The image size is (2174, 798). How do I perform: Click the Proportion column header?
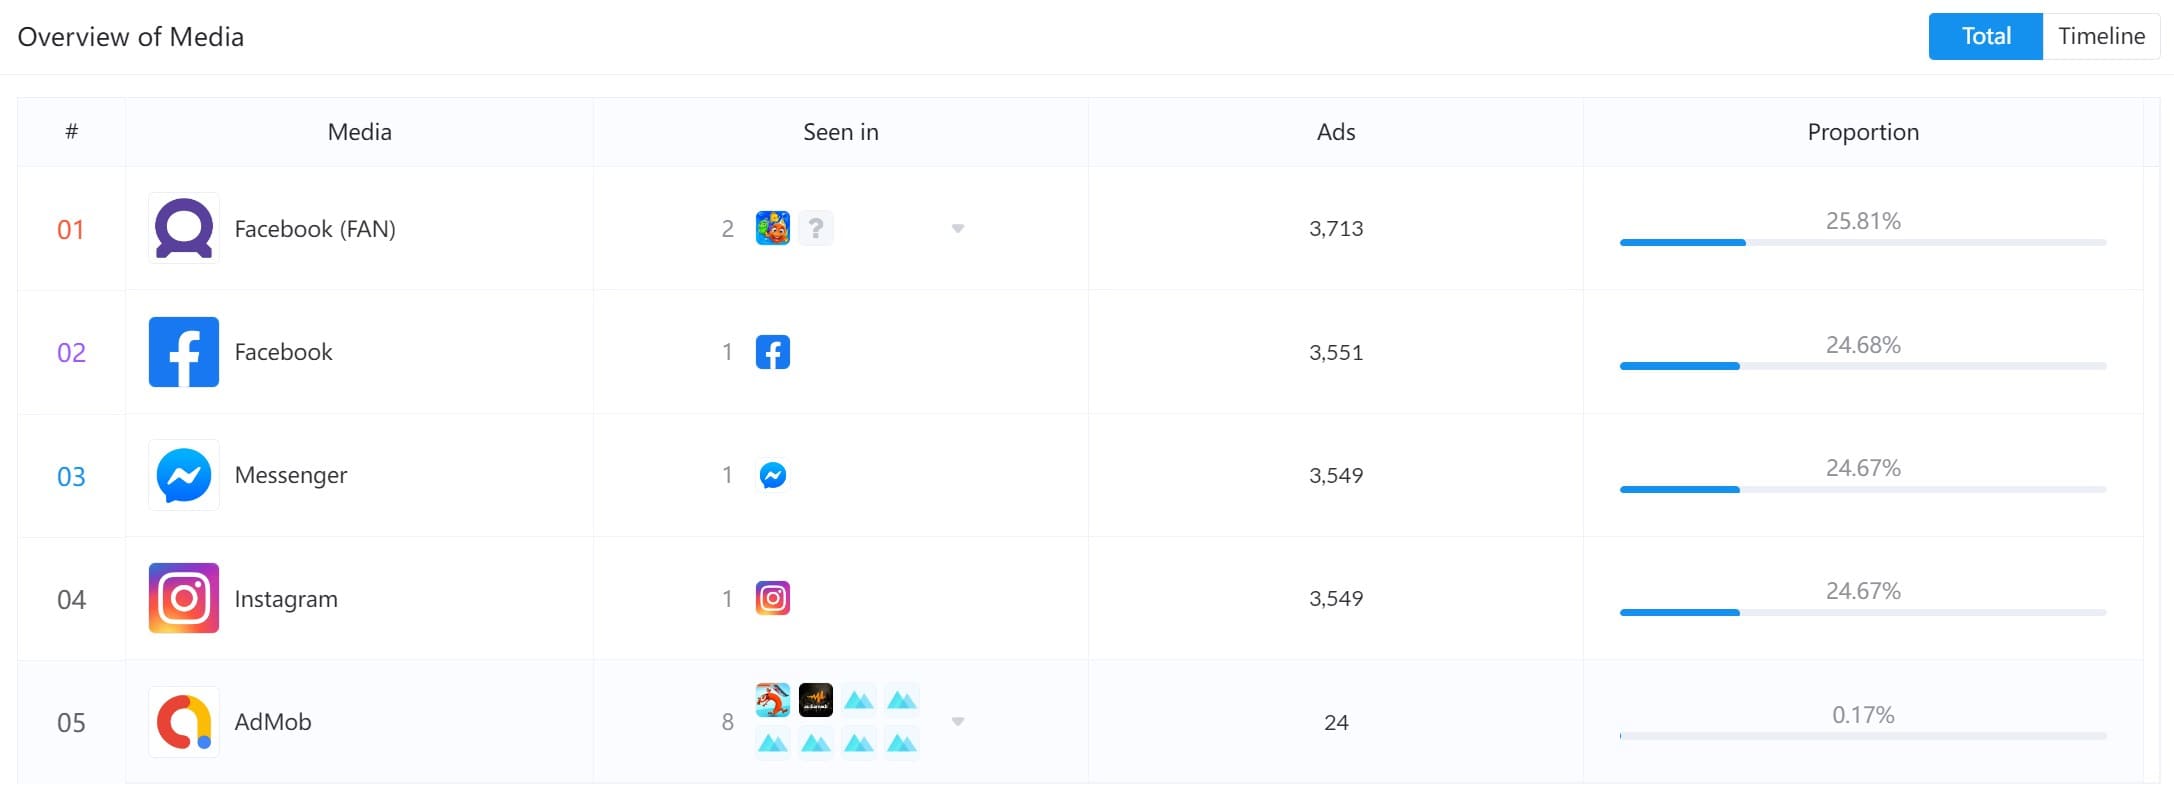point(1863,132)
